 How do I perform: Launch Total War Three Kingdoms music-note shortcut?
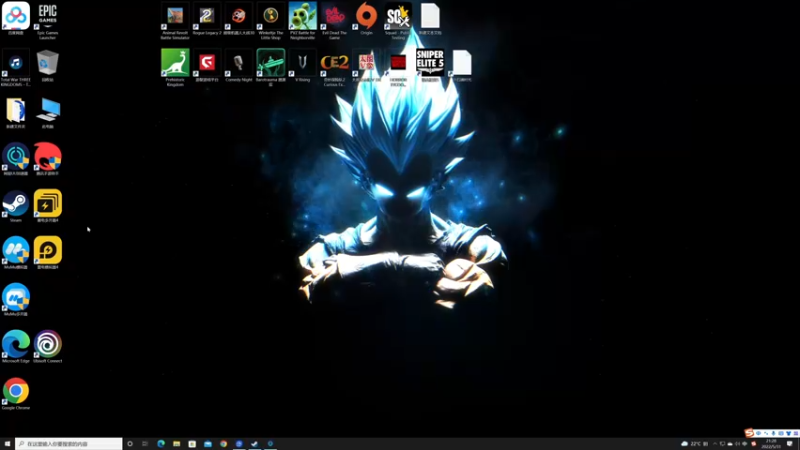tap(16, 67)
